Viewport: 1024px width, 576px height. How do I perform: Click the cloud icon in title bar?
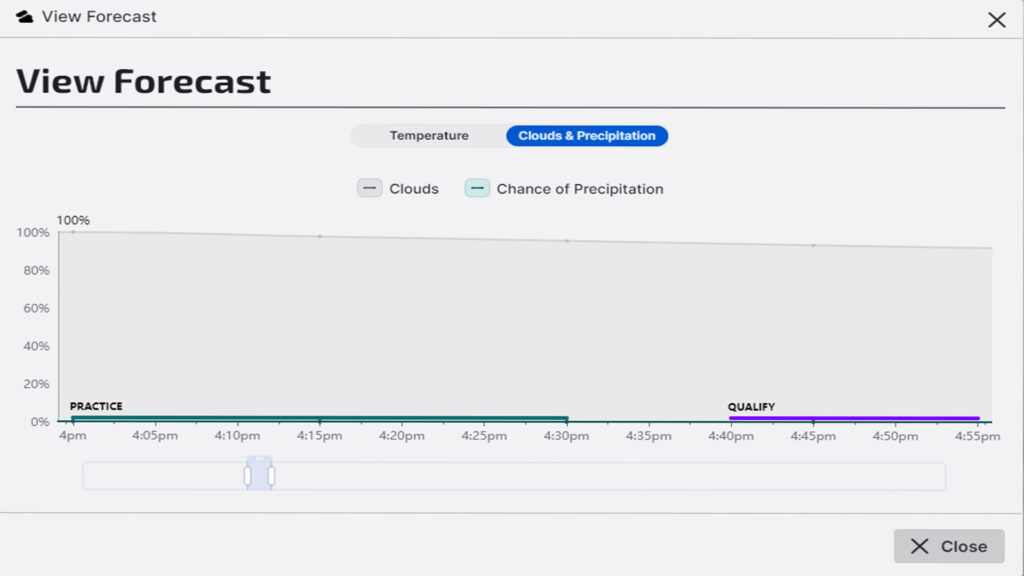click(x=25, y=17)
